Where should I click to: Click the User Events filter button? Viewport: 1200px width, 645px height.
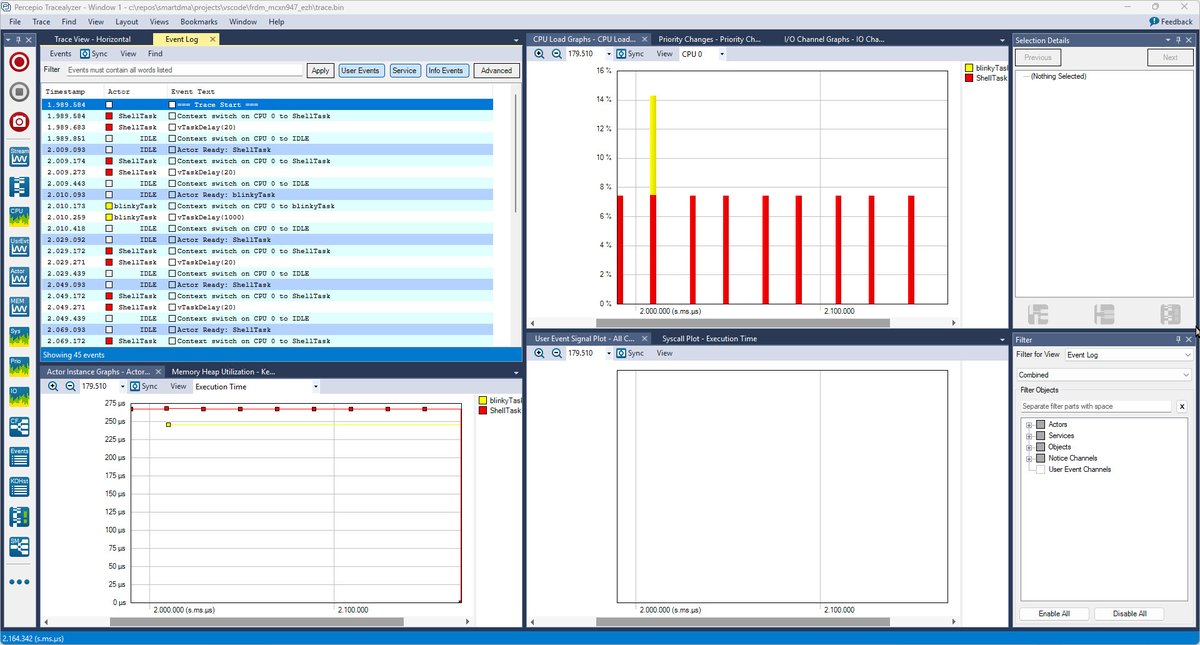coord(360,70)
